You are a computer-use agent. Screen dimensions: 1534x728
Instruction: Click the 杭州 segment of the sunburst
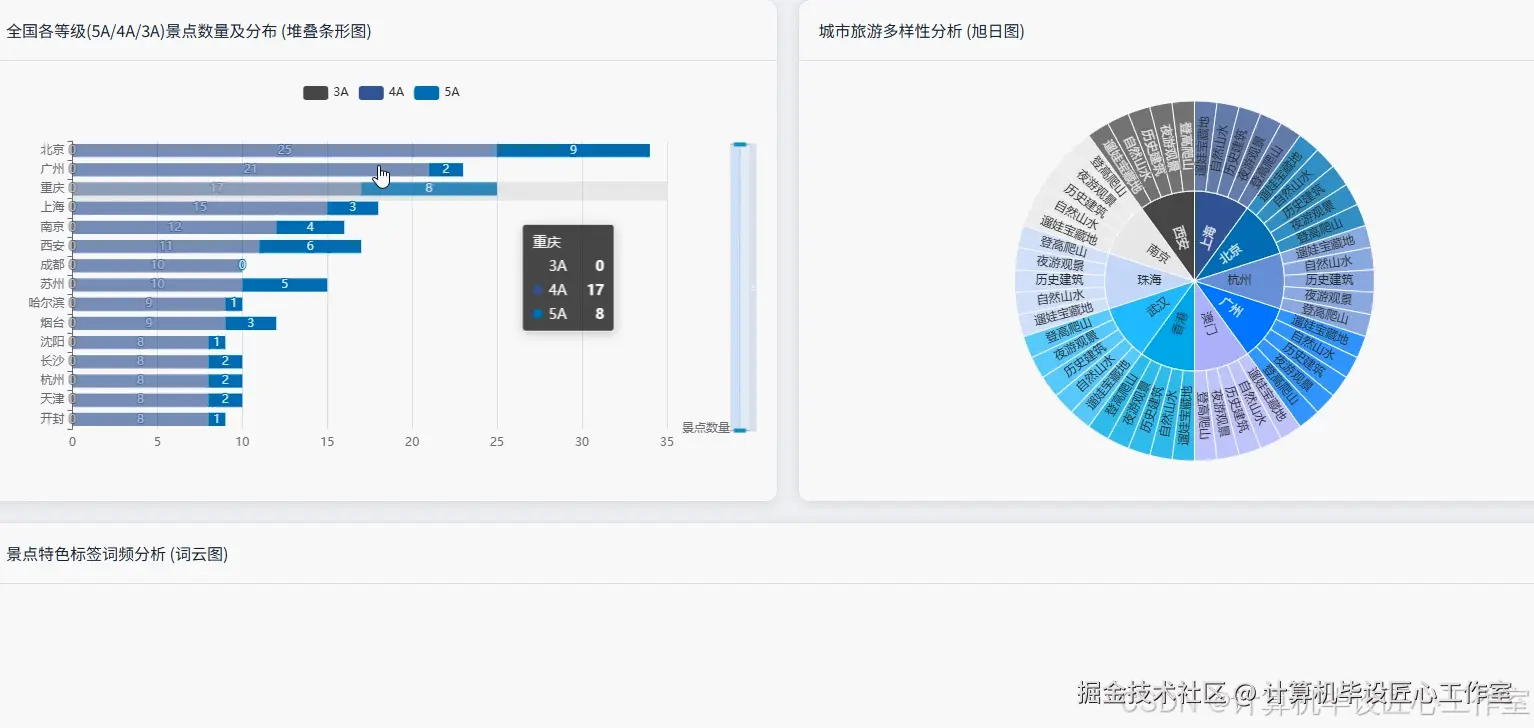(1240, 280)
